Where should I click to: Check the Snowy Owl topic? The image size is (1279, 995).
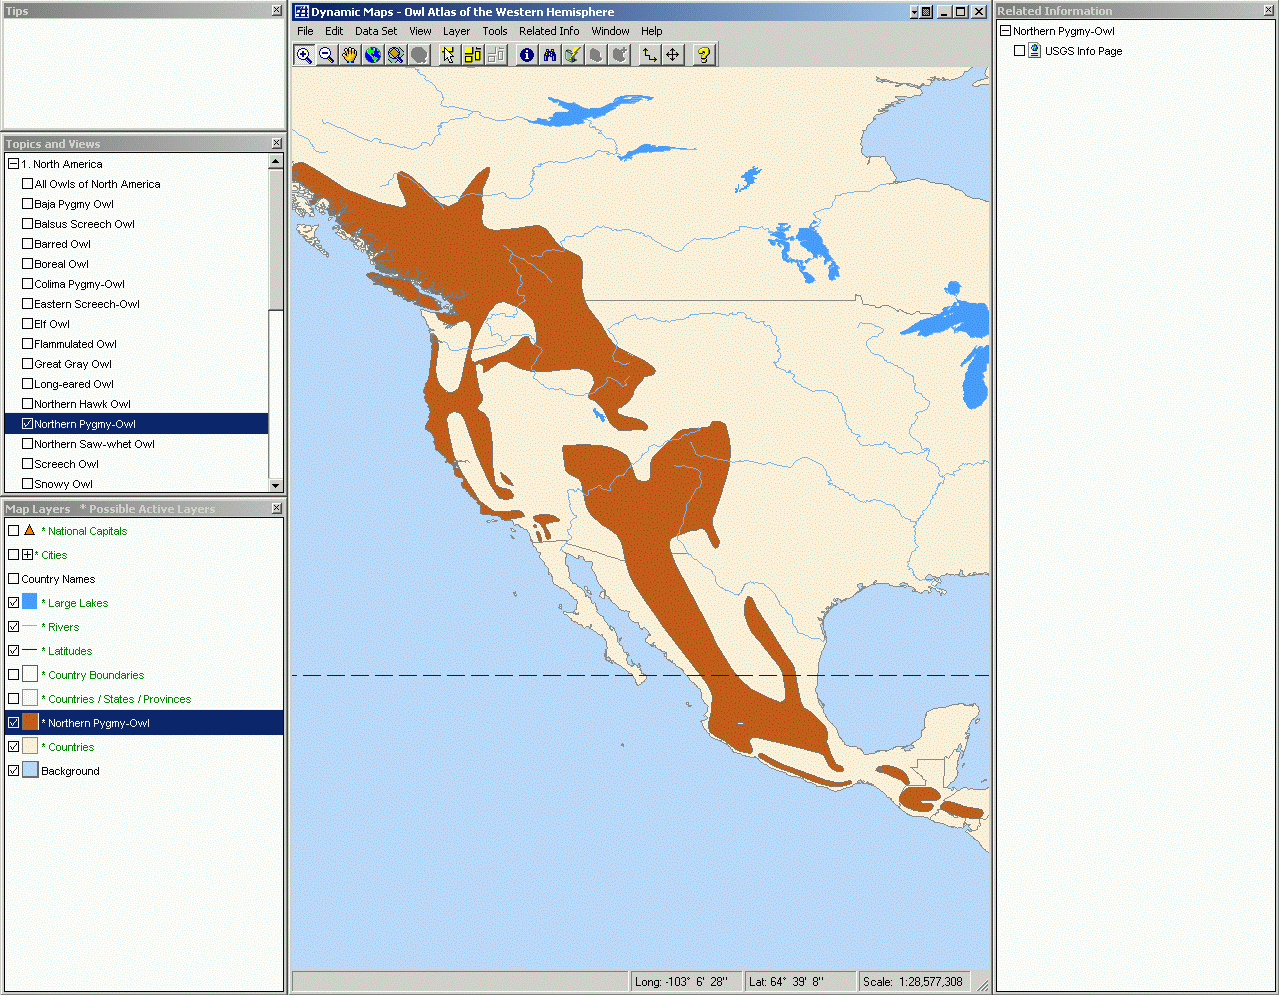coord(27,483)
